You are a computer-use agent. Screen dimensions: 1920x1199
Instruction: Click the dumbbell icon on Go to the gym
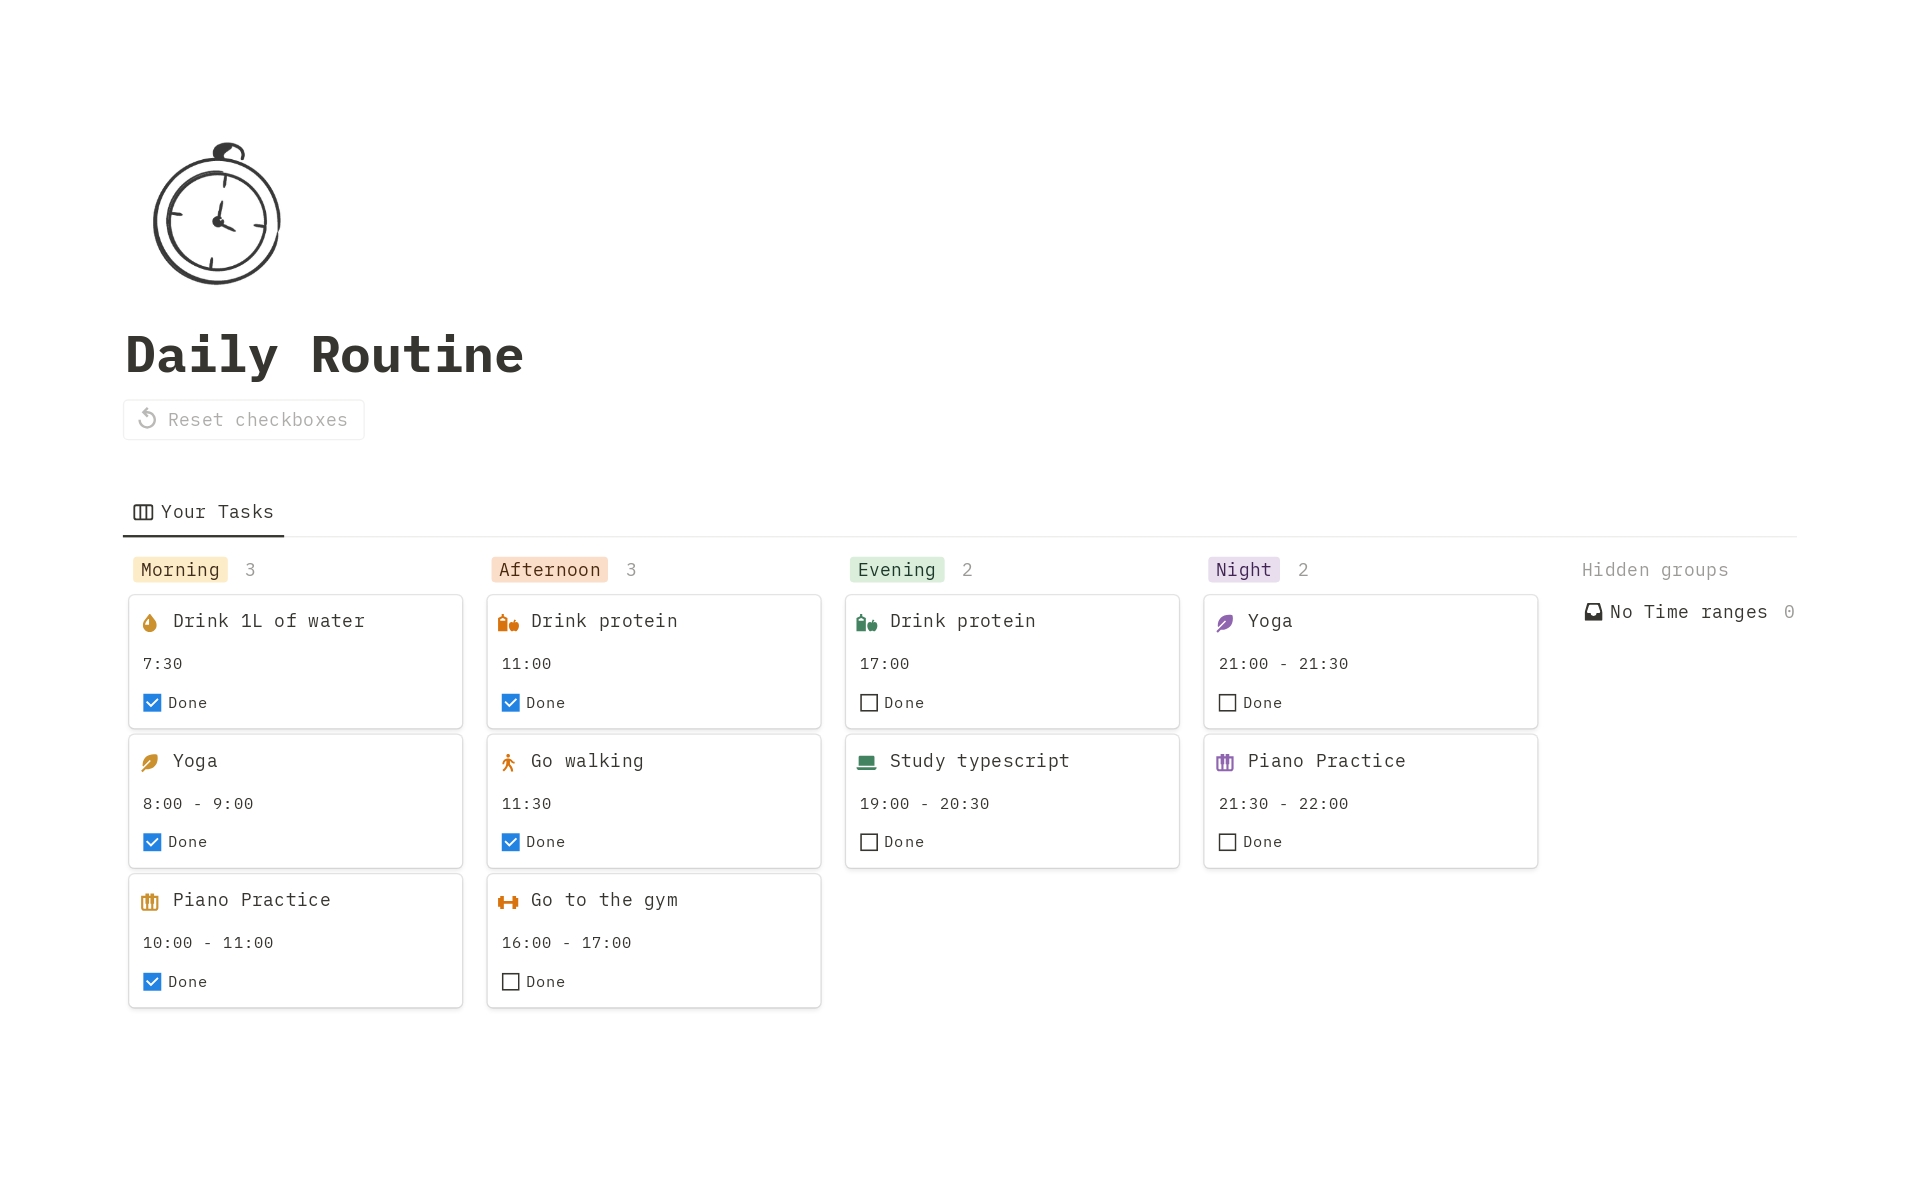coord(508,902)
